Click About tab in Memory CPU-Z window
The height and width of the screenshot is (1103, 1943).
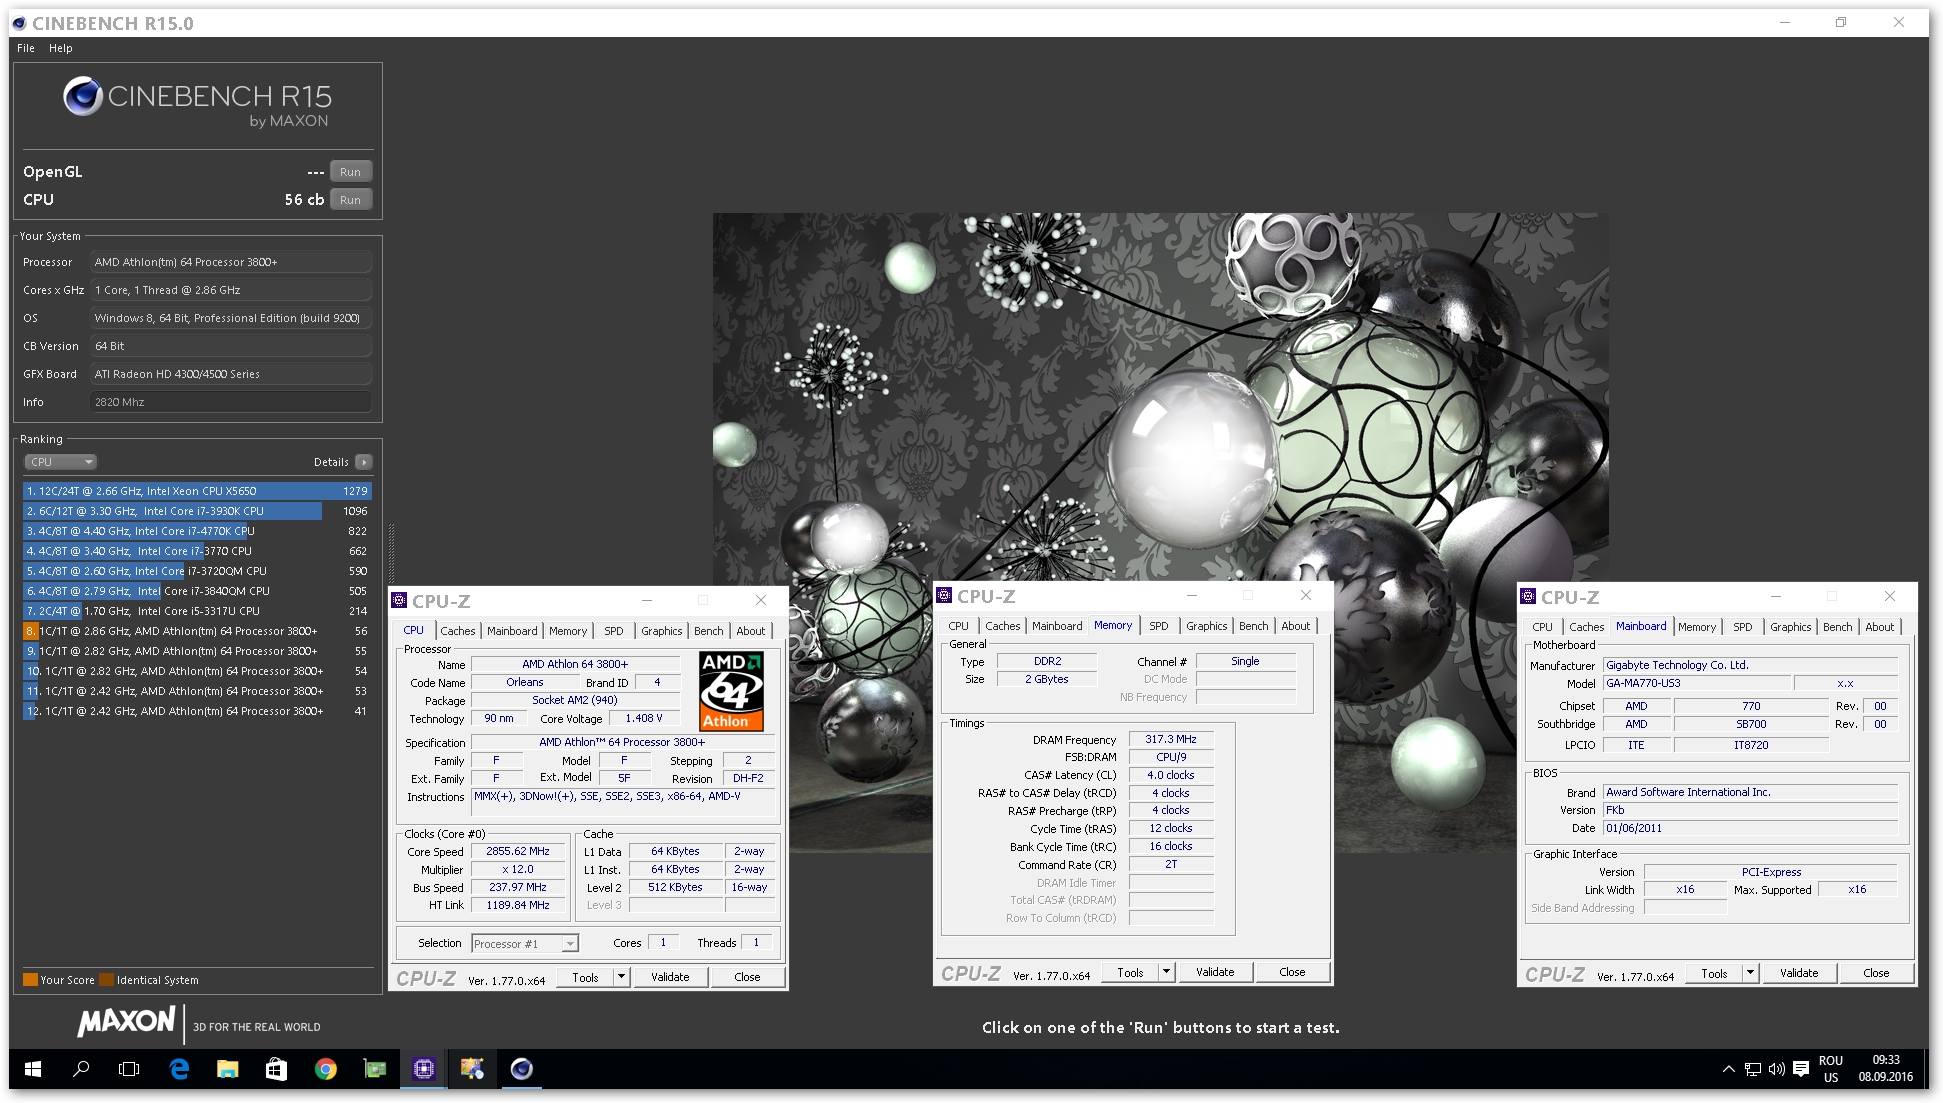pos(1296,626)
